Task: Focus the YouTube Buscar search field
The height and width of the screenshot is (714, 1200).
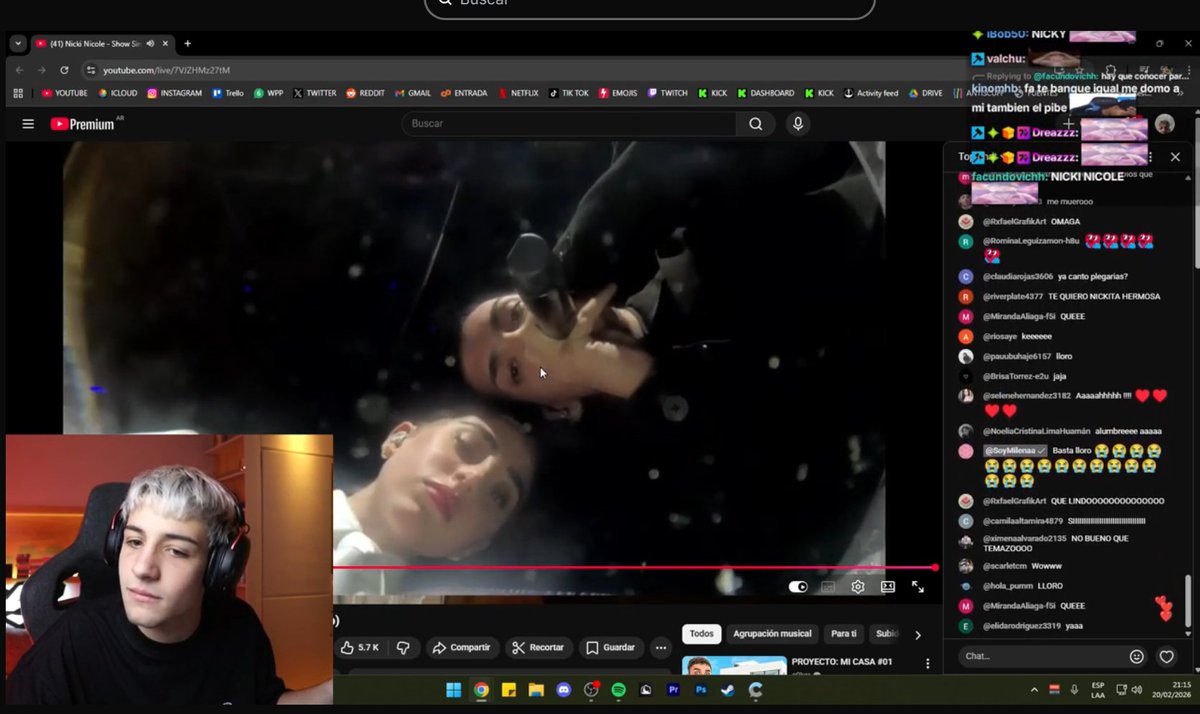Action: pos(568,124)
